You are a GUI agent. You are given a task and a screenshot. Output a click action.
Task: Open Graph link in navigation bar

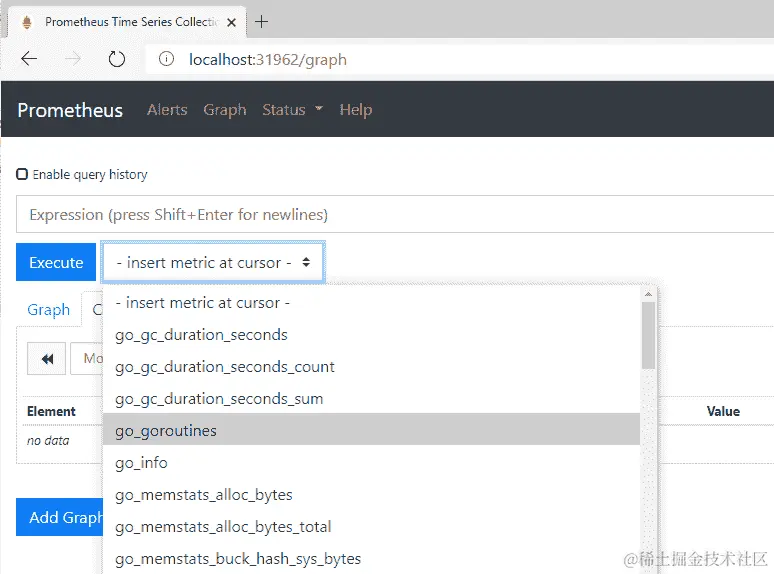(x=225, y=109)
